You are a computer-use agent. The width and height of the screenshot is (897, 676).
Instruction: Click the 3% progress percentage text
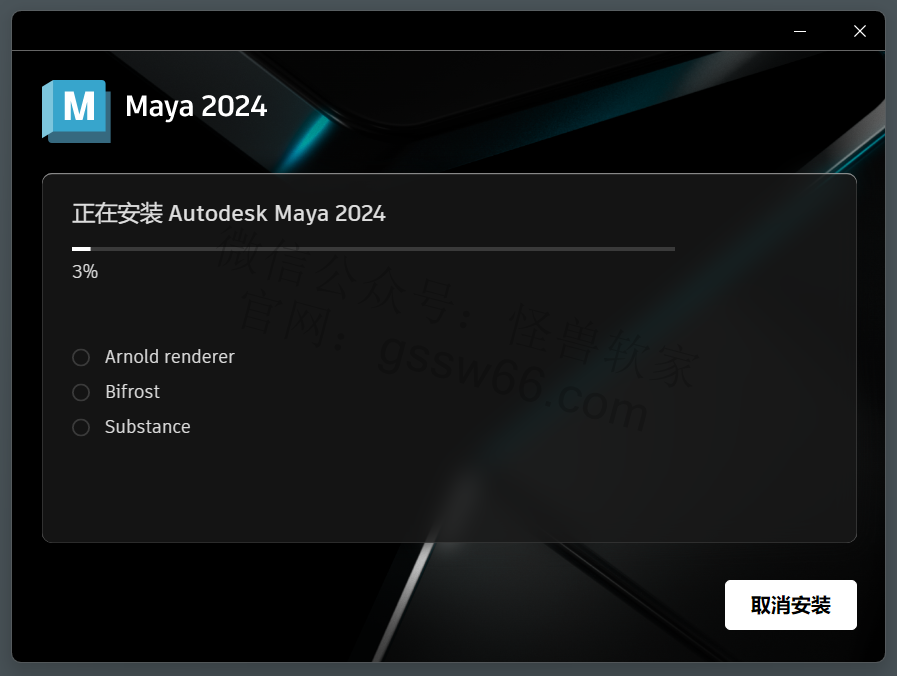85,272
